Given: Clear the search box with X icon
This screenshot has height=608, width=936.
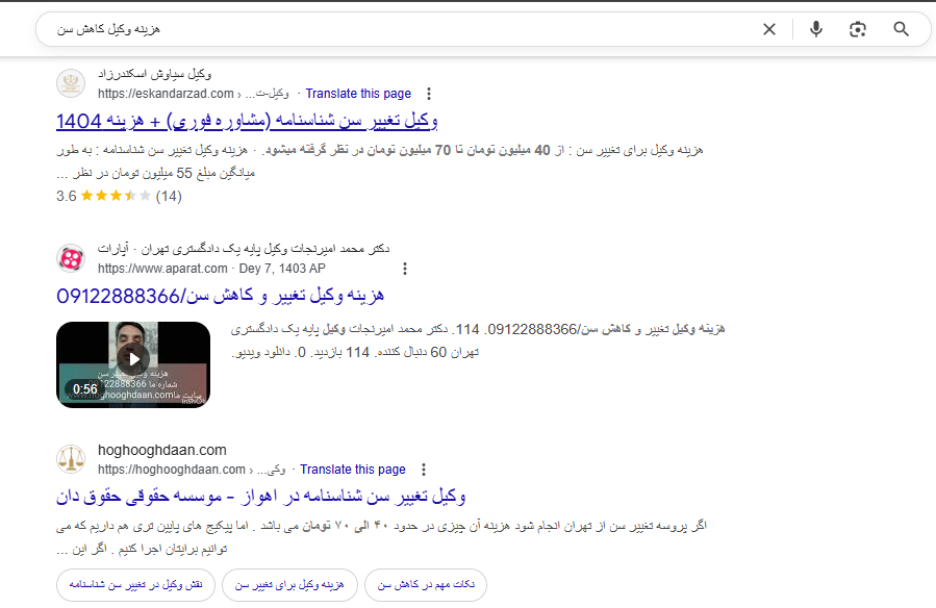Looking at the screenshot, I should (769, 29).
